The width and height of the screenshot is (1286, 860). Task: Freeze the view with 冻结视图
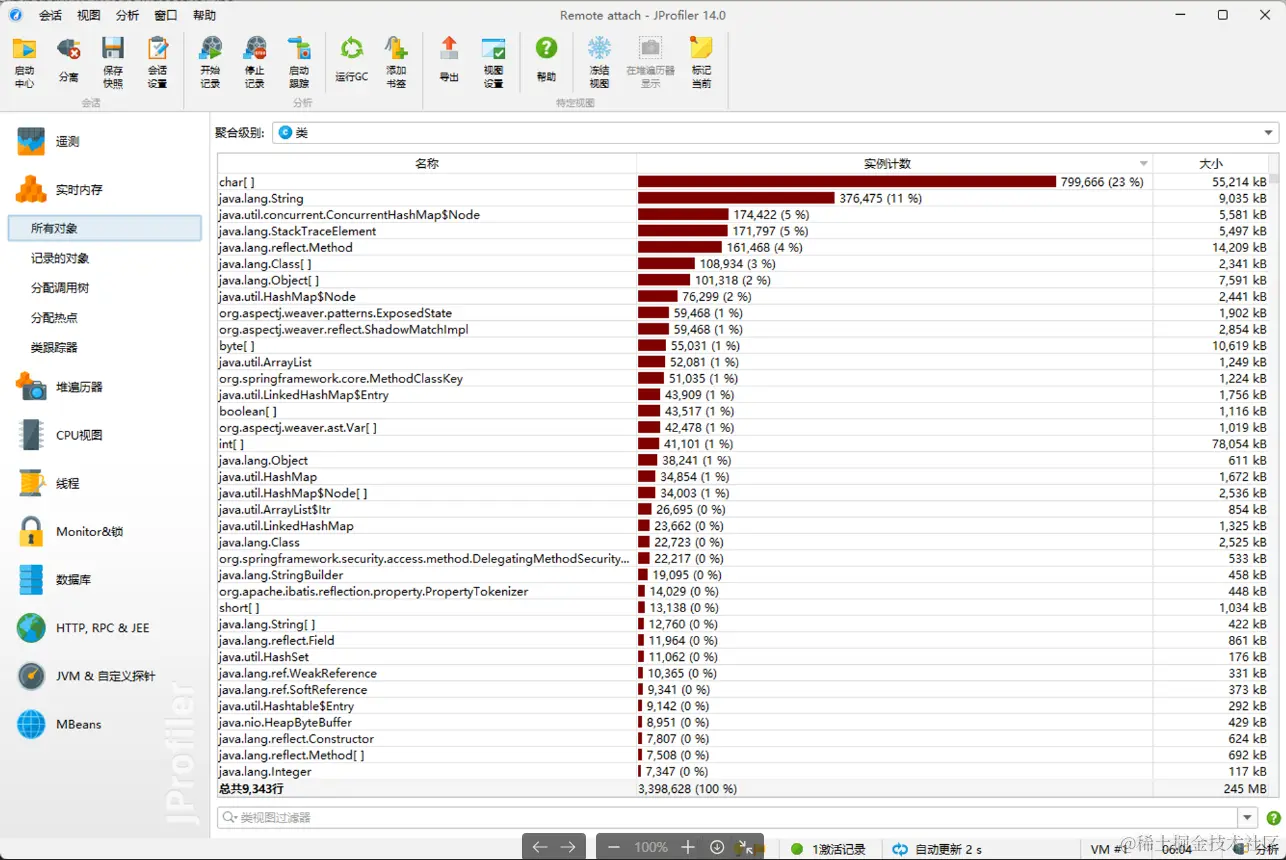tap(599, 62)
